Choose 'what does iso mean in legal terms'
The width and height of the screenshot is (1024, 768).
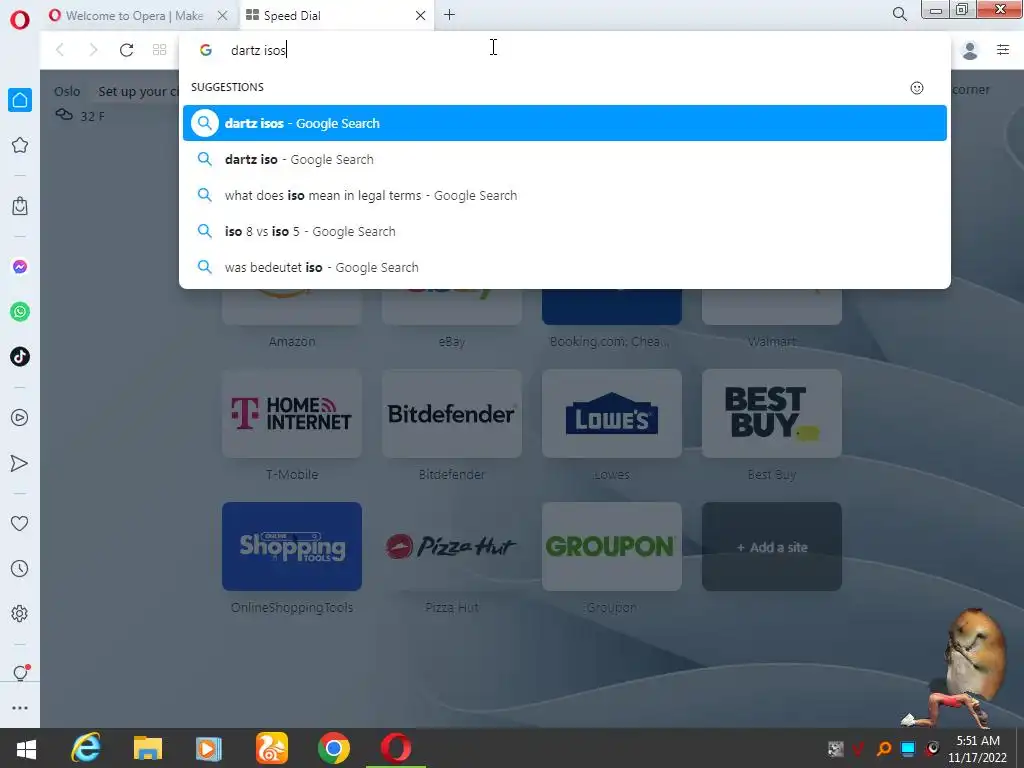tap(564, 195)
